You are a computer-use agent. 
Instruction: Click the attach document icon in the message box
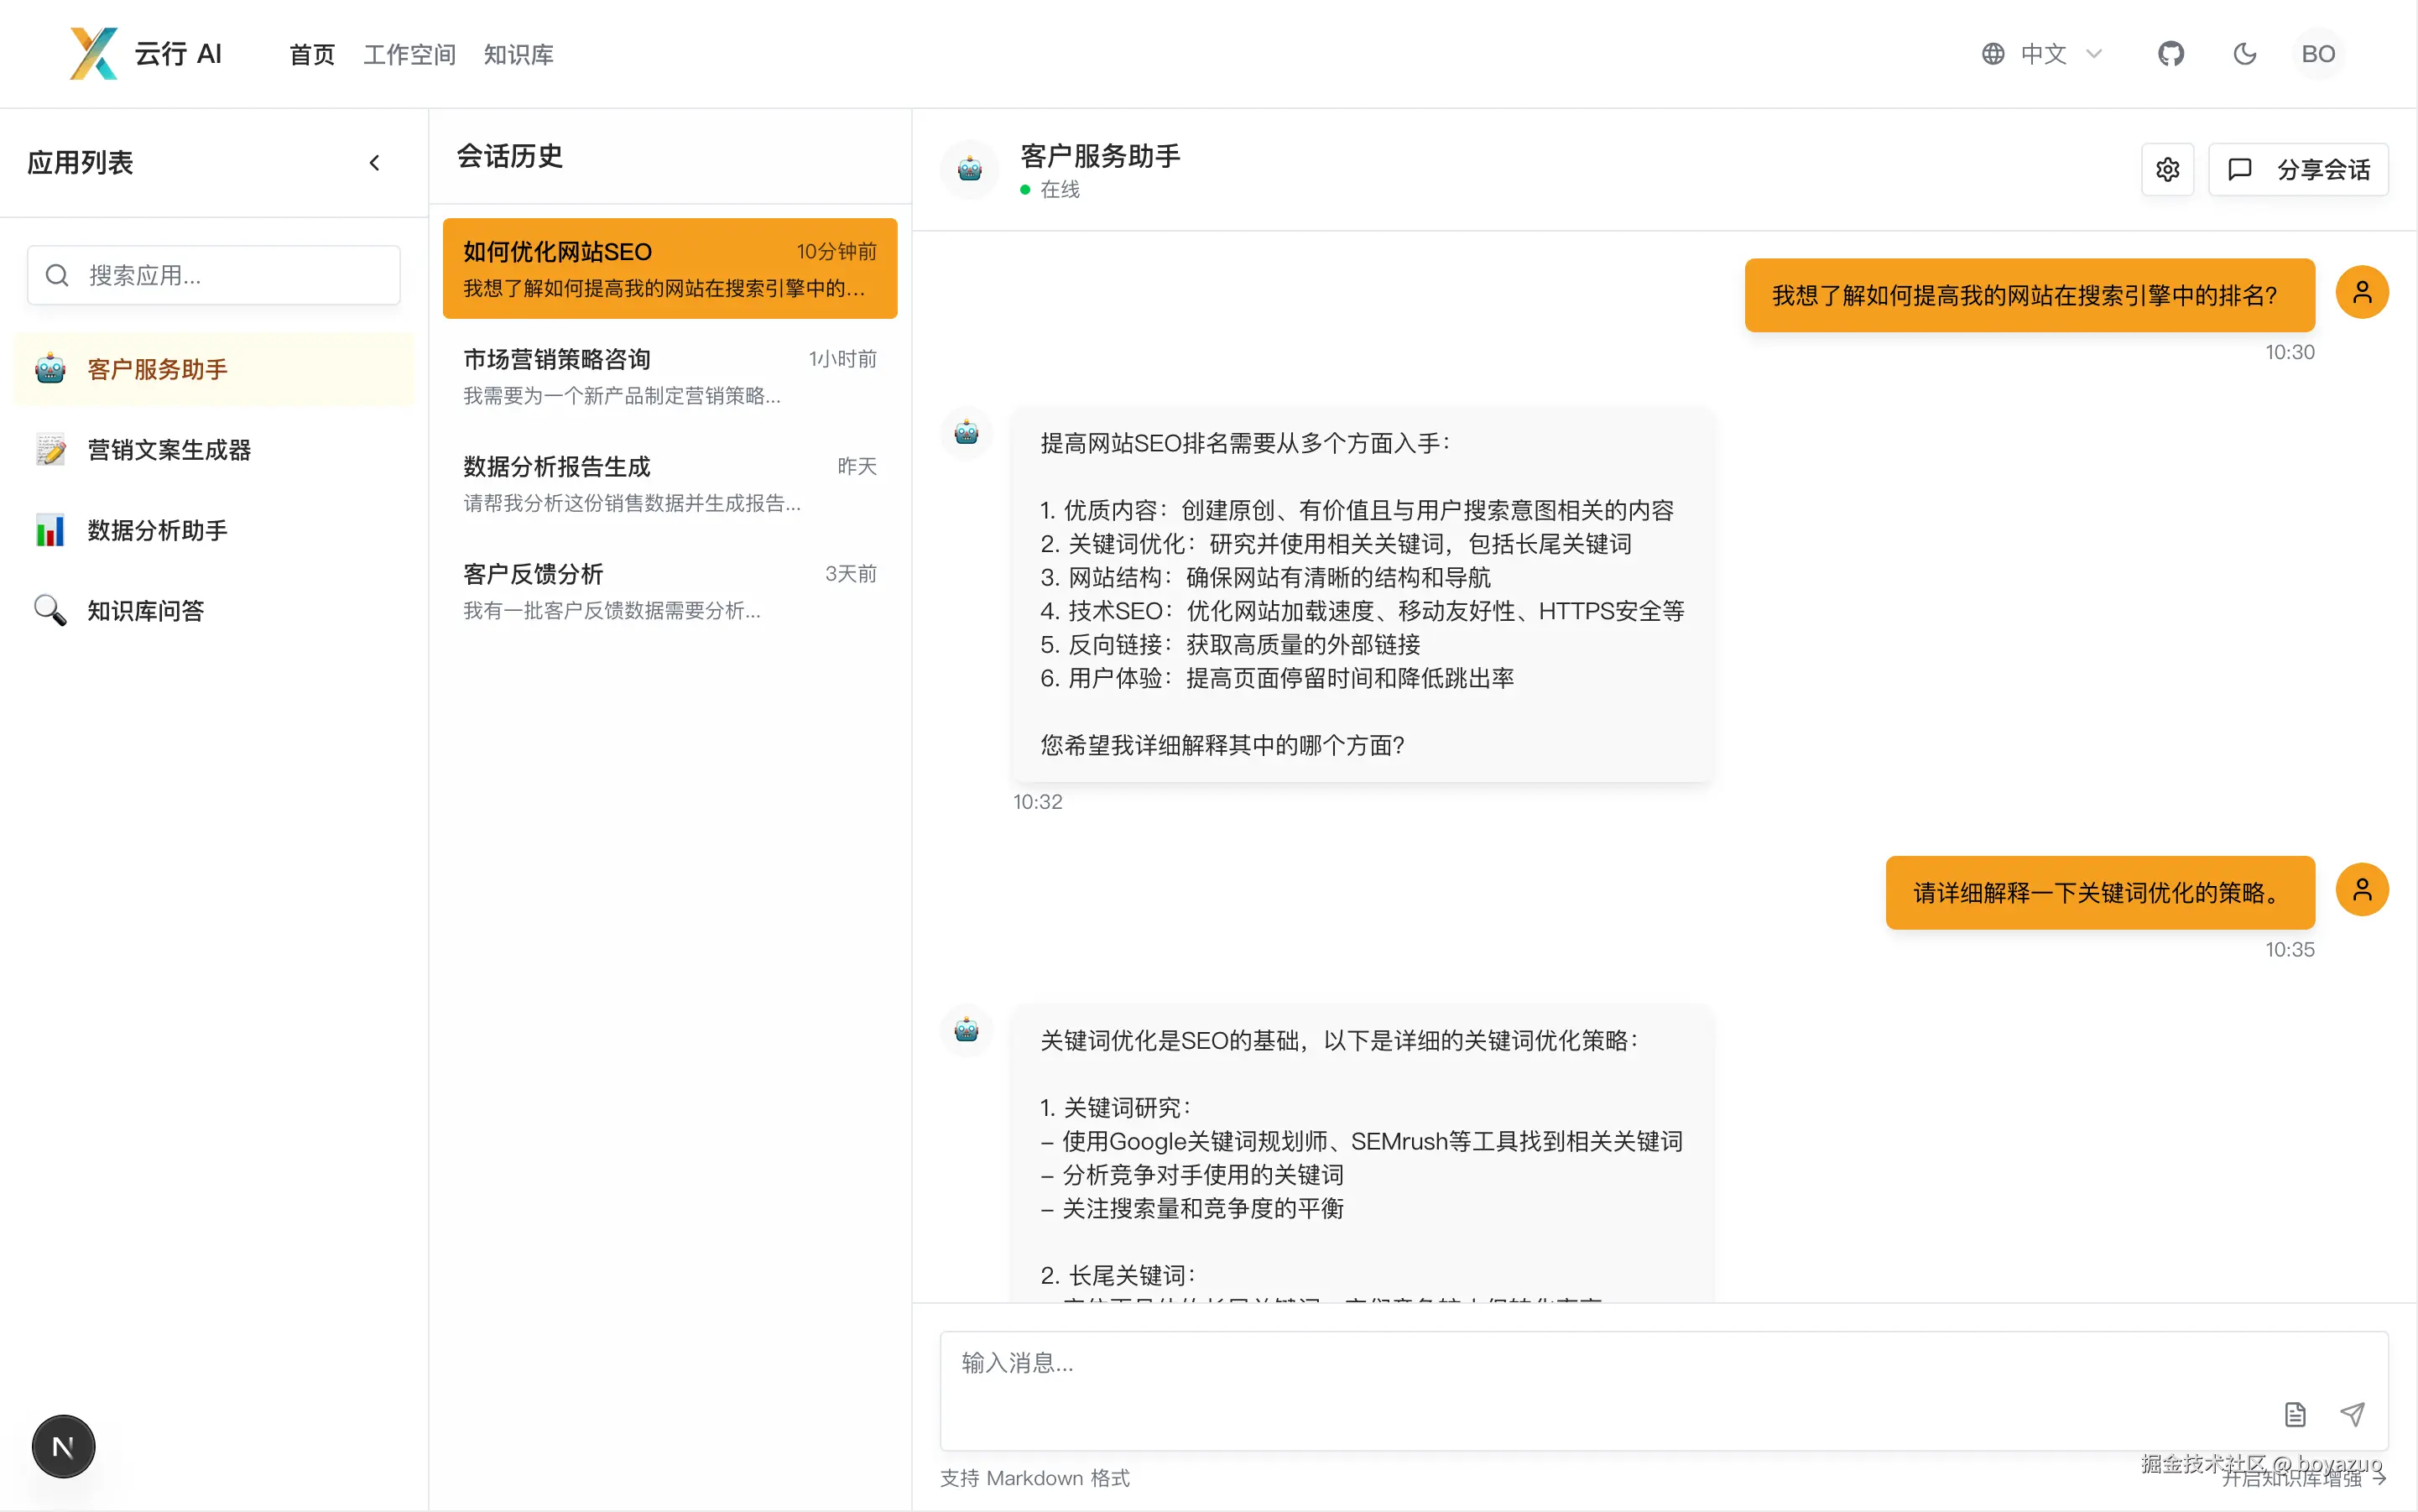(x=2295, y=1413)
